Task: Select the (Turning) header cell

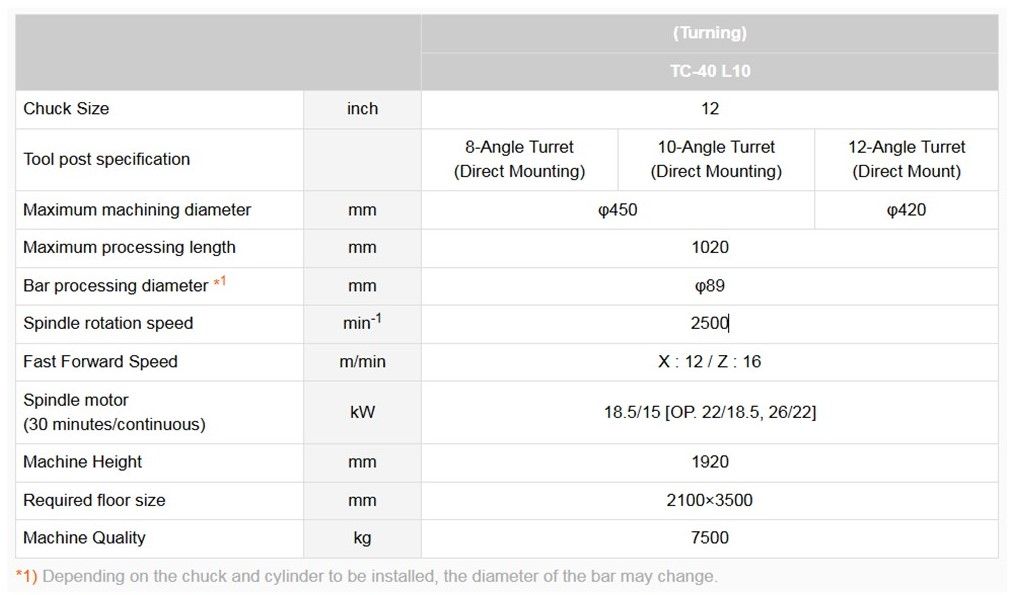Action: (709, 33)
